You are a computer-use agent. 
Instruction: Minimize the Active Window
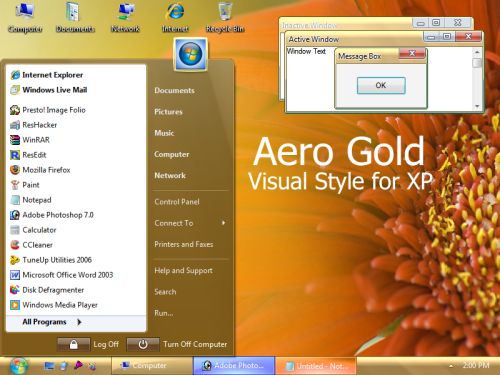pos(432,37)
